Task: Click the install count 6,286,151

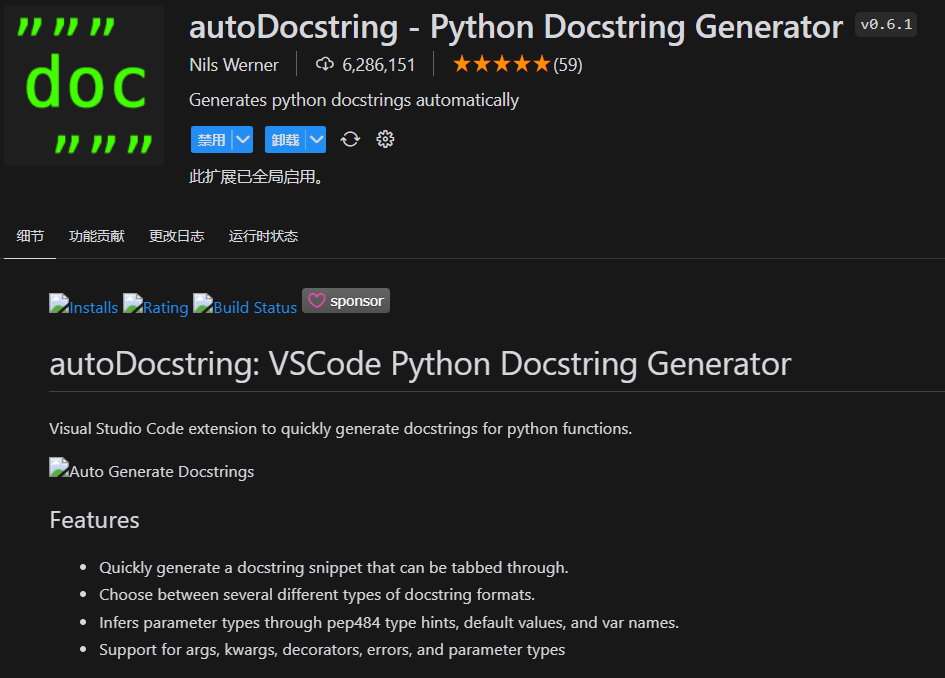Action: point(378,64)
